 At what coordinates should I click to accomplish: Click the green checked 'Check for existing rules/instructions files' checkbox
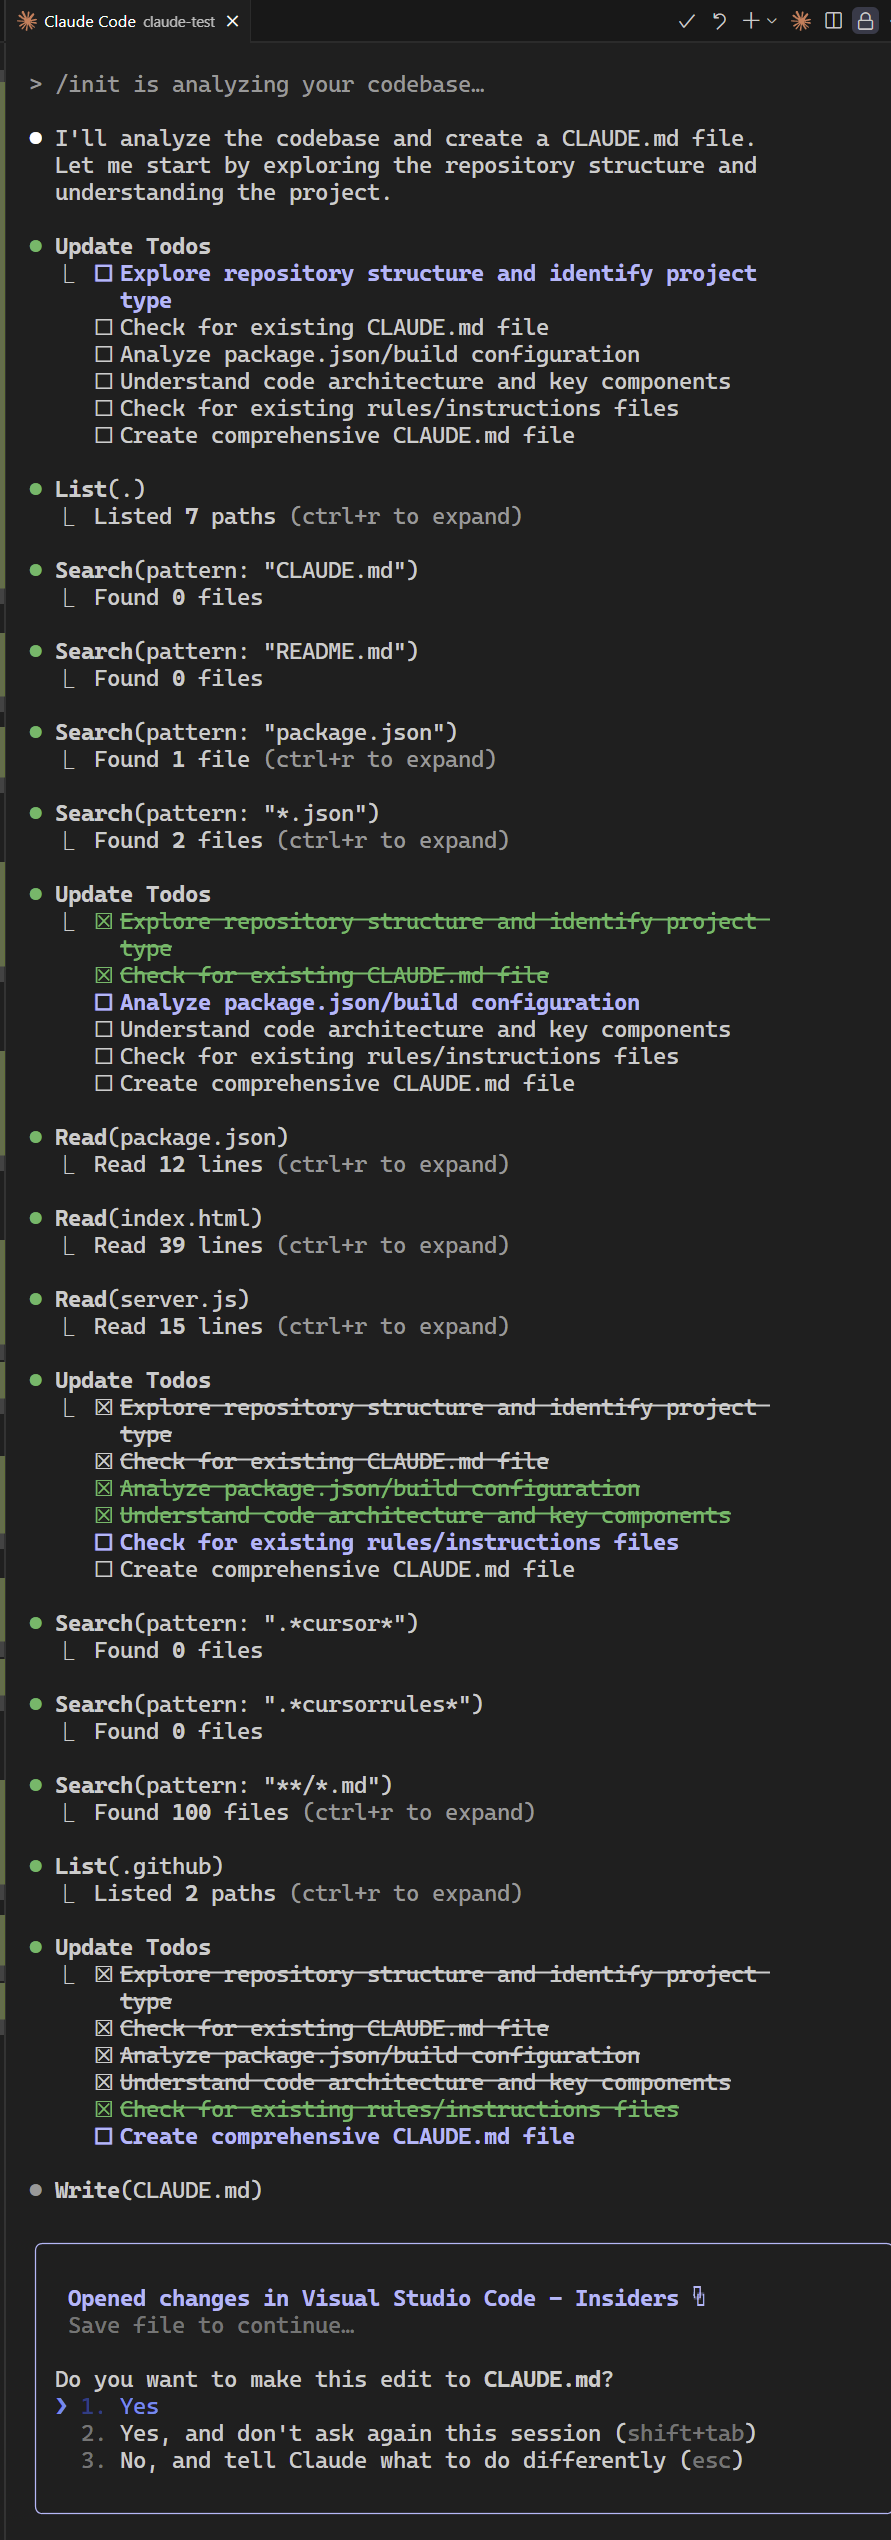(104, 2109)
